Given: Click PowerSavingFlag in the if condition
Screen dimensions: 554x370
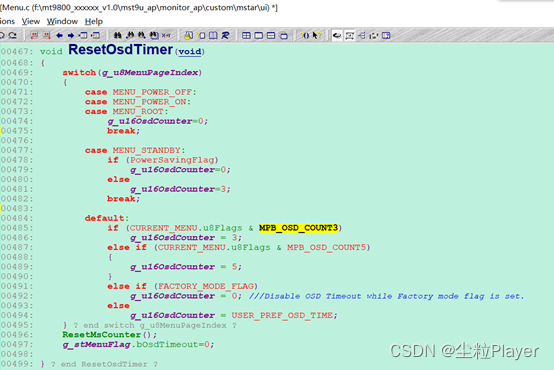Looking at the screenshot, I should (172, 160).
